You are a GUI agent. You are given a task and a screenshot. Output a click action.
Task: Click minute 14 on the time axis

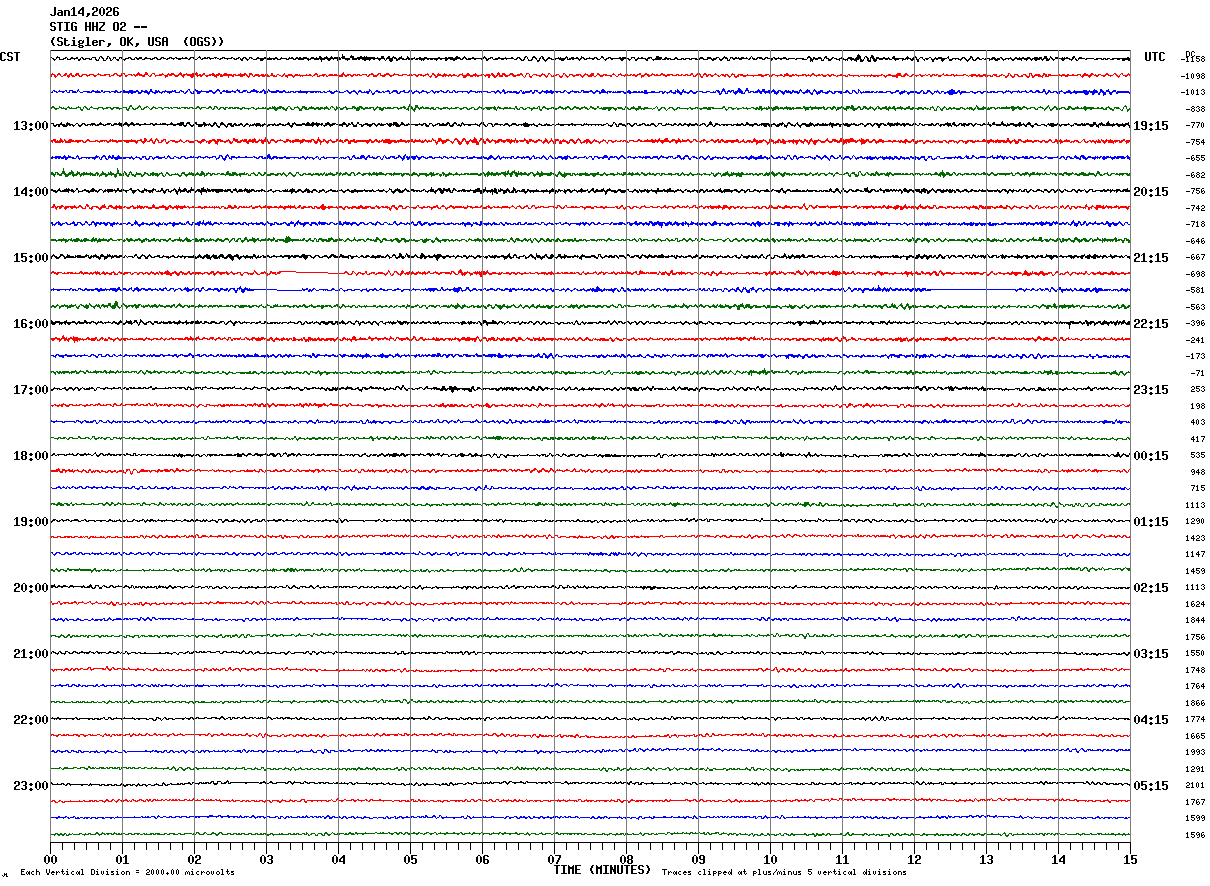click(x=1058, y=859)
